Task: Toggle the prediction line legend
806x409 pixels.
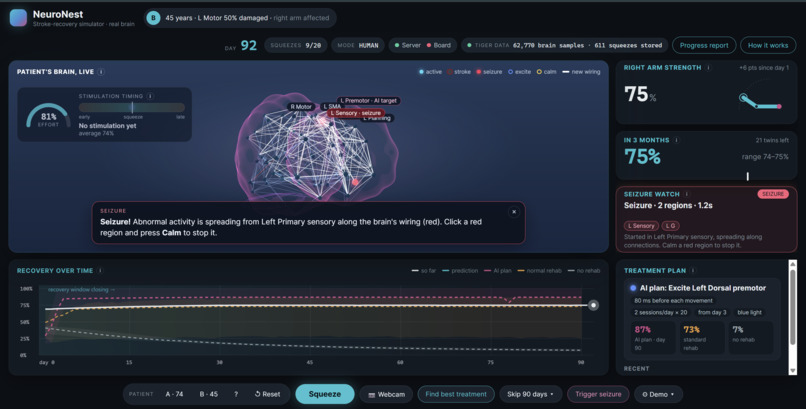Action: (460, 271)
